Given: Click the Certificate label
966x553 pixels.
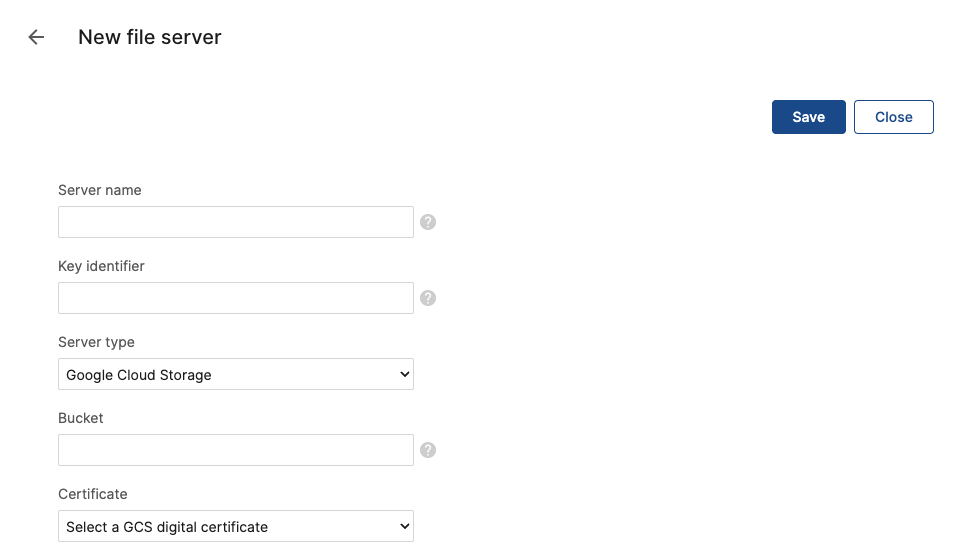Looking at the screenshot, I should pos(93,494).
